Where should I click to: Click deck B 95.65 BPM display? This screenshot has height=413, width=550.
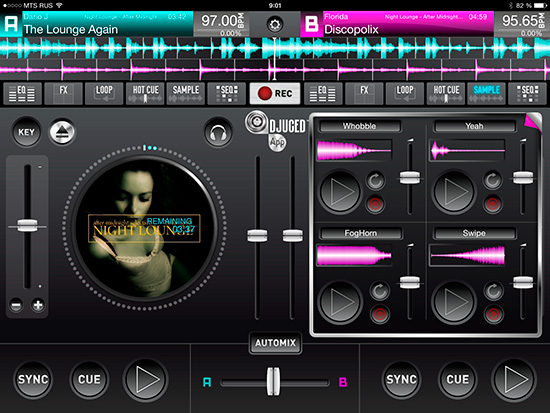522,24
